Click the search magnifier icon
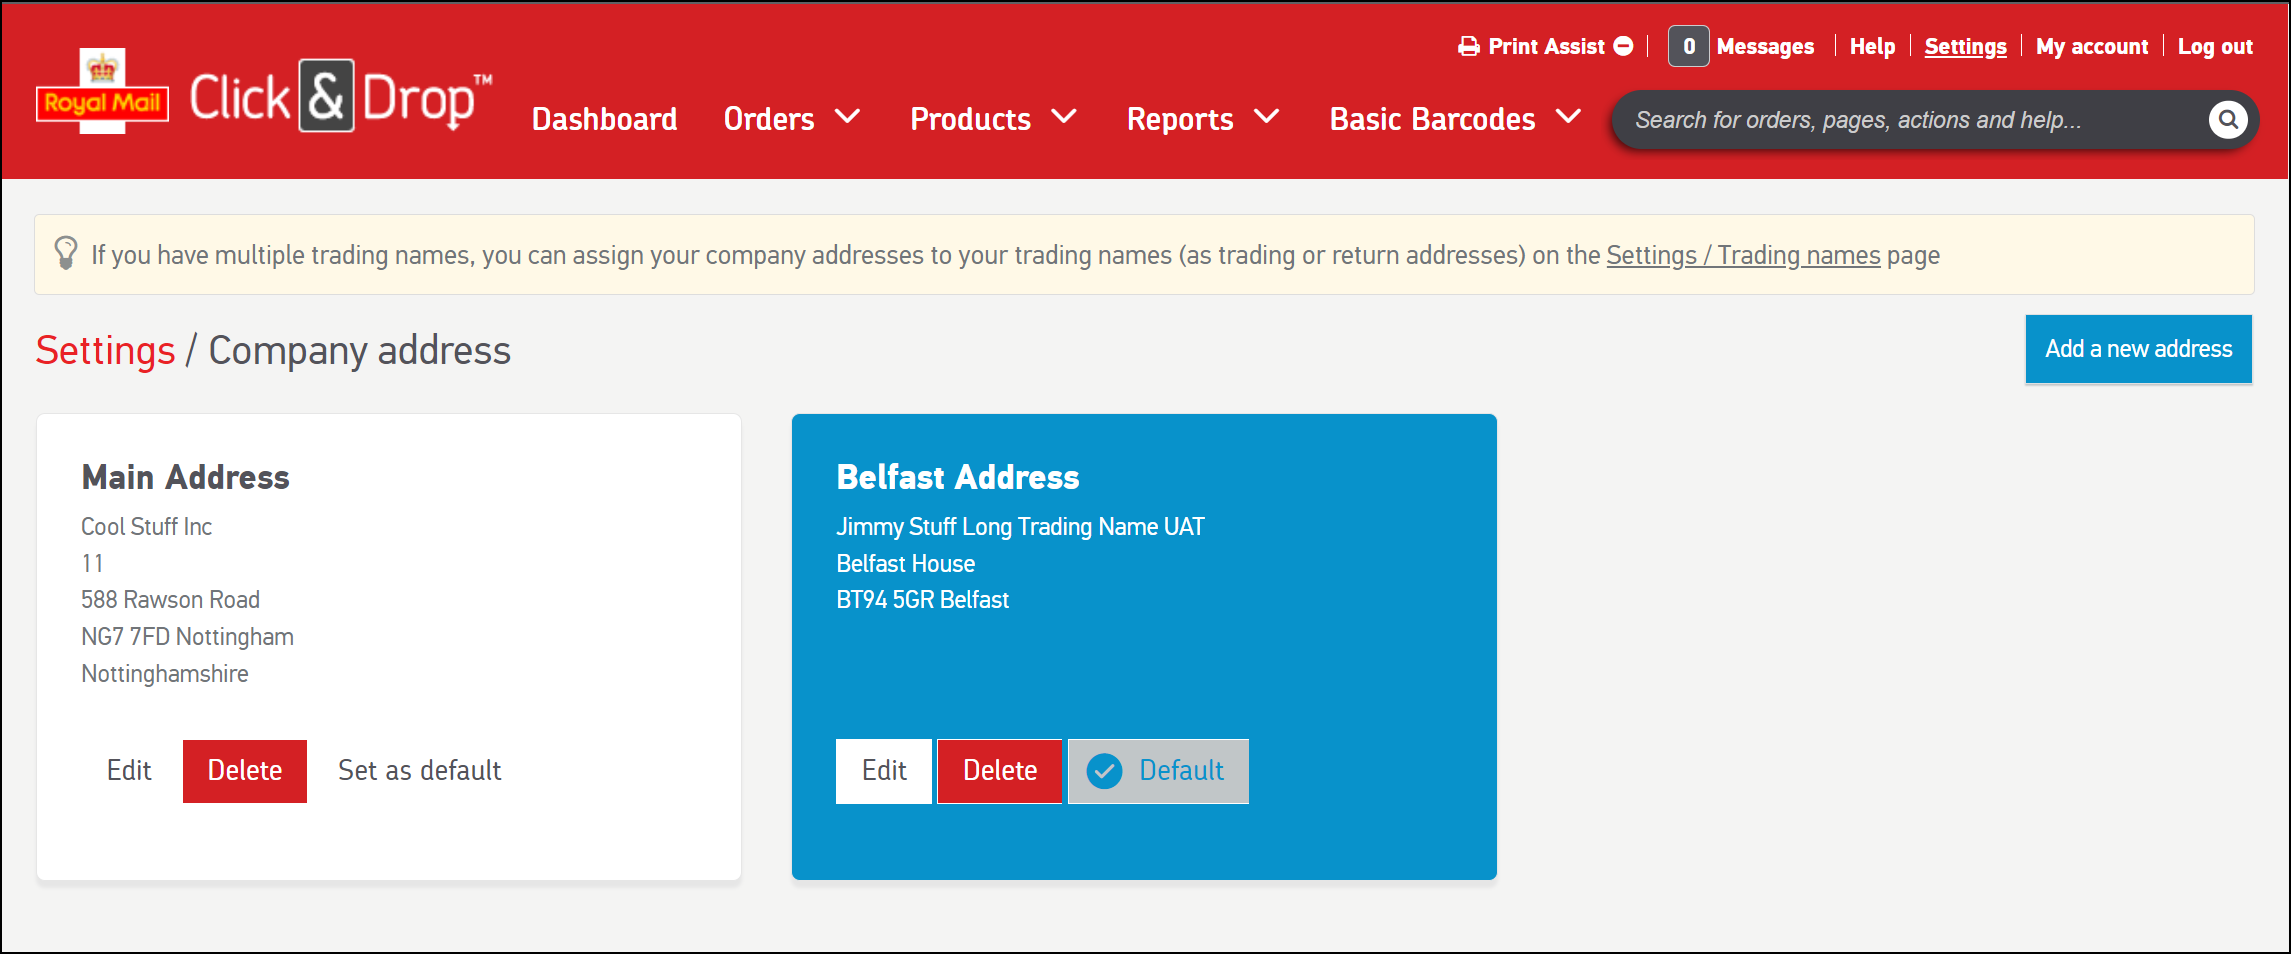Screen dimensions: 2291x954 [2227, 120]
